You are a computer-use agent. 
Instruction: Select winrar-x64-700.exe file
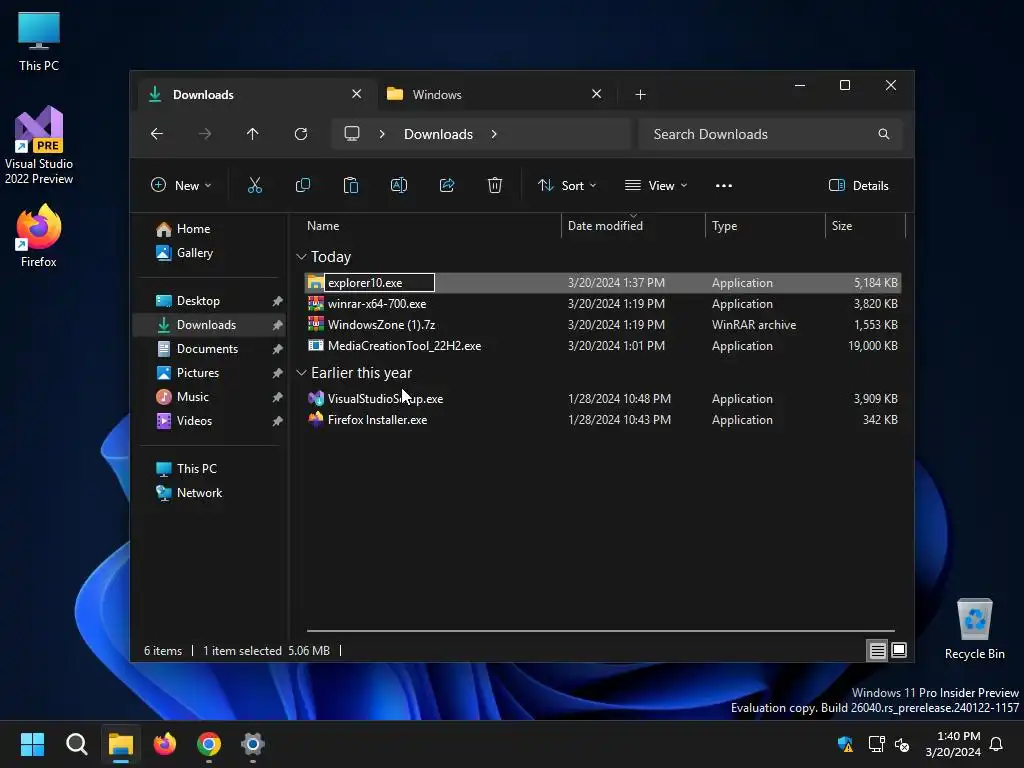[602, 304]
